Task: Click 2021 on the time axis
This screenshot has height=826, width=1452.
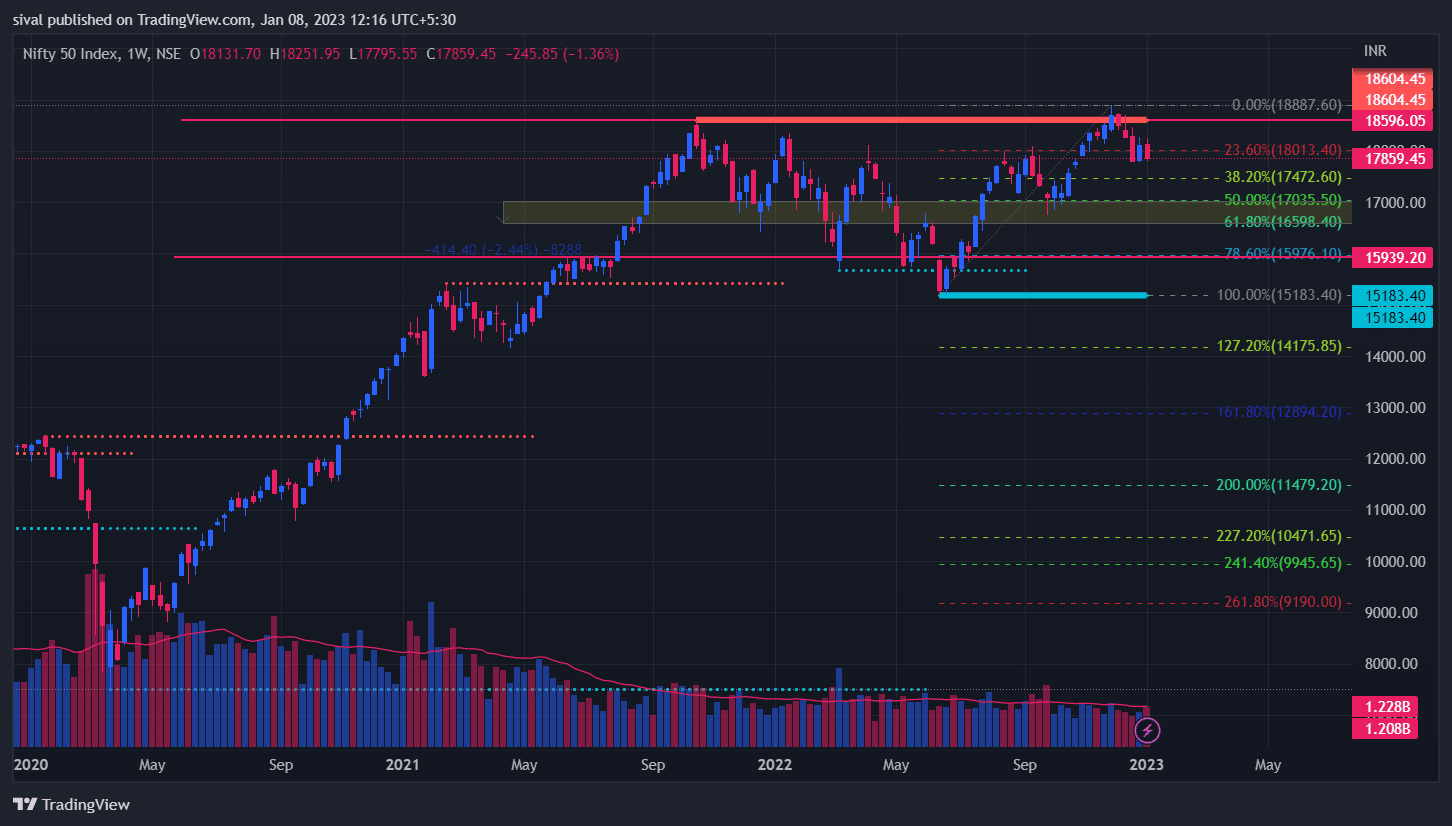Action: [x=402, y=765]
